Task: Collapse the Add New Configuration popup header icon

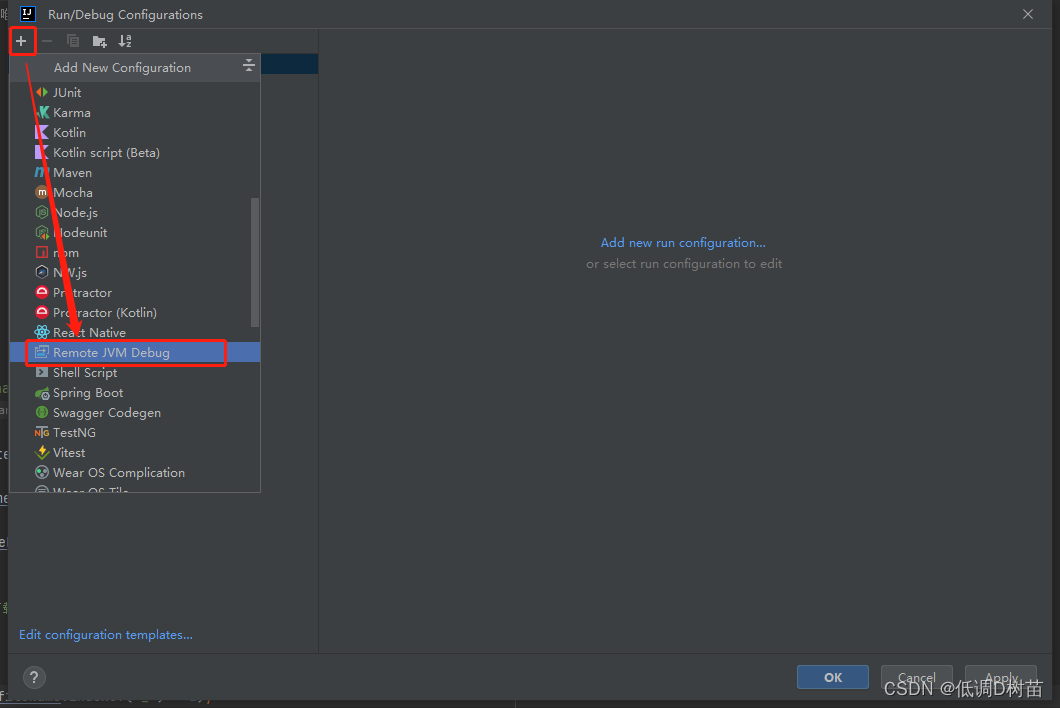Action: pyautogui.click(x=249, y=65)
